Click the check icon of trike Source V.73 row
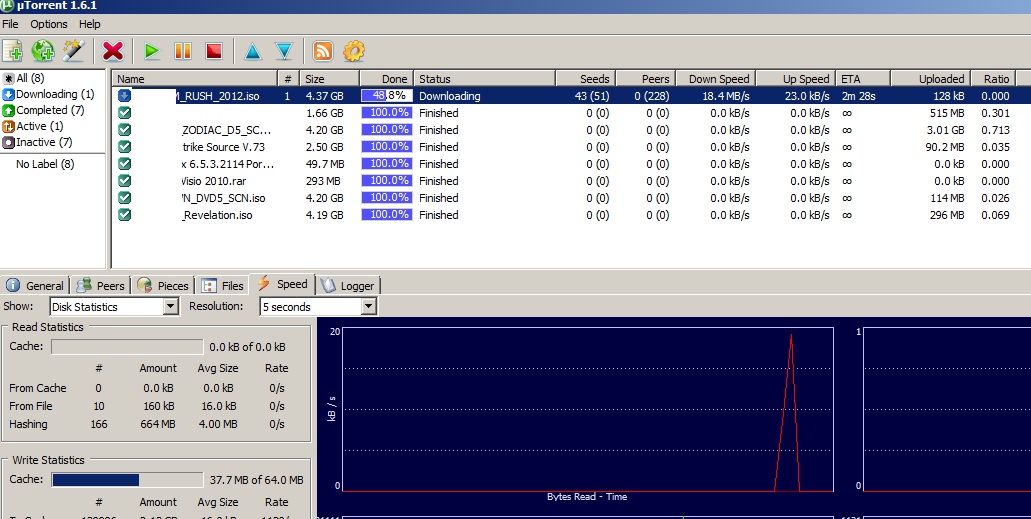1031x519 pixels. coord(124,147)
